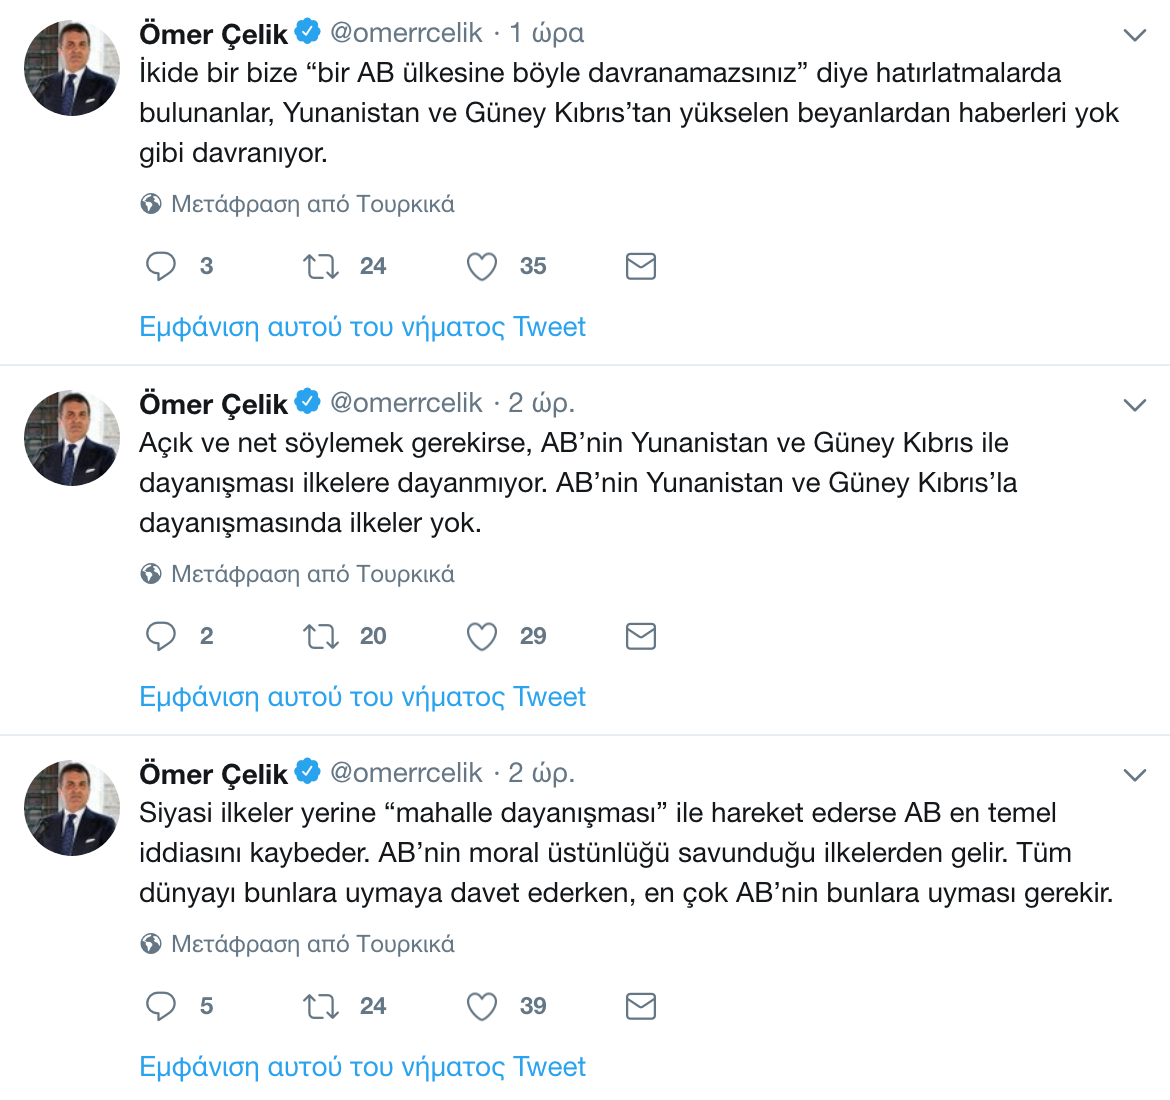This screenshot has height=1100, width=1170.
Task: Expand the third tweet's options chevron
Action: tap(1134, 776)
